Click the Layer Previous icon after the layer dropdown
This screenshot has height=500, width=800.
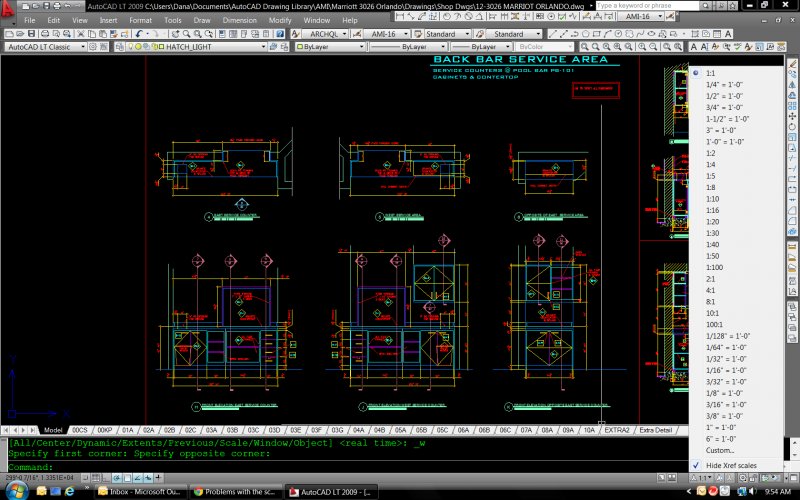coord(284,47)
